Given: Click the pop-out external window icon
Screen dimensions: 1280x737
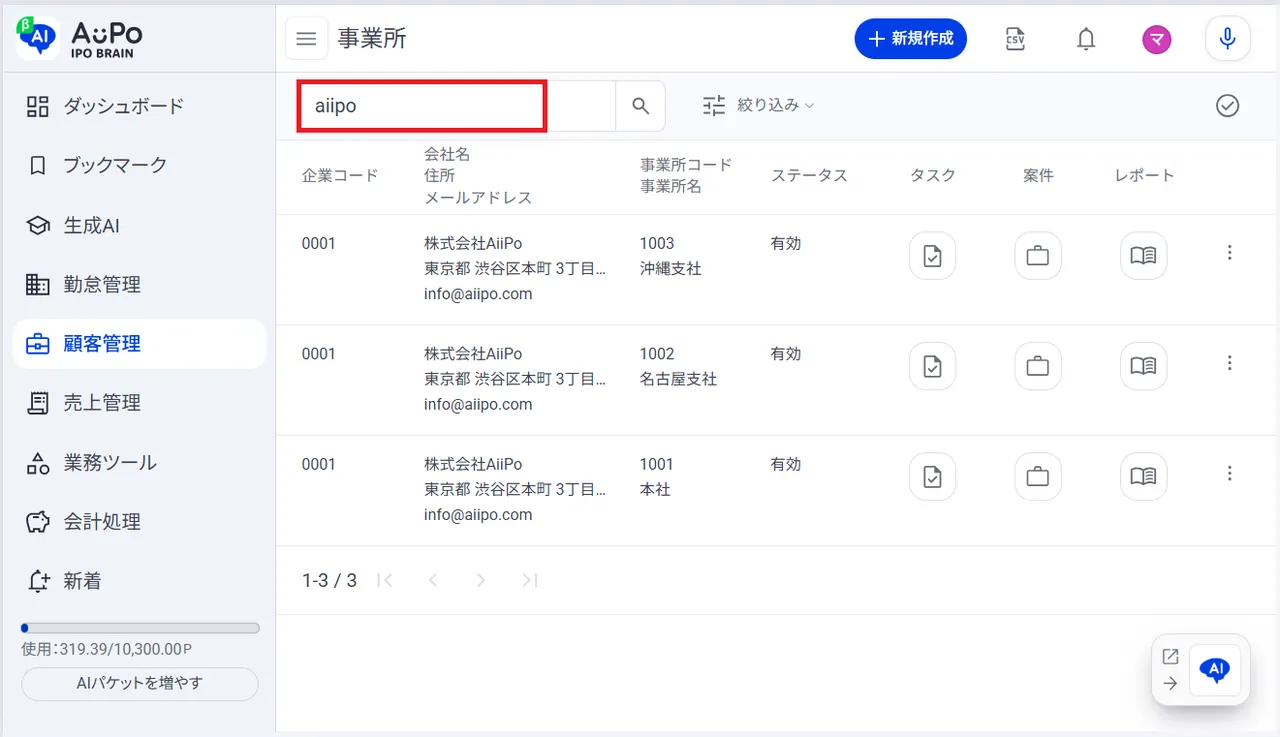Looking at the screenshot, I should pyautogui.click(x=1170, y=657).
